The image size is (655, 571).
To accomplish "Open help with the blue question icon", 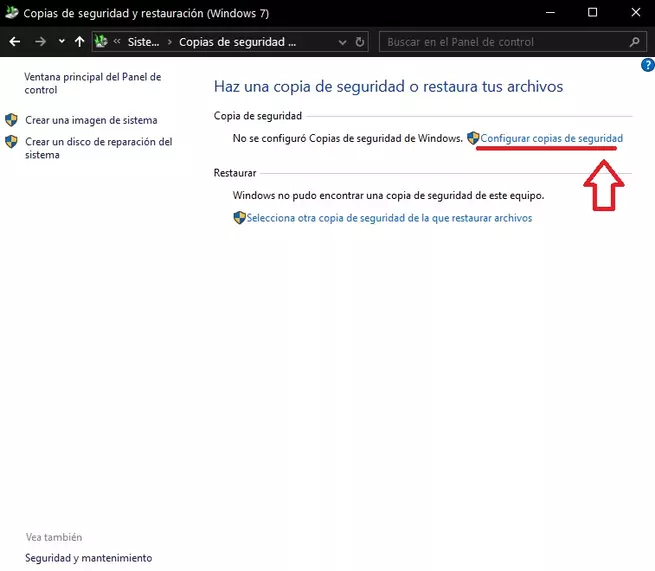I will [x=648, y=65].
